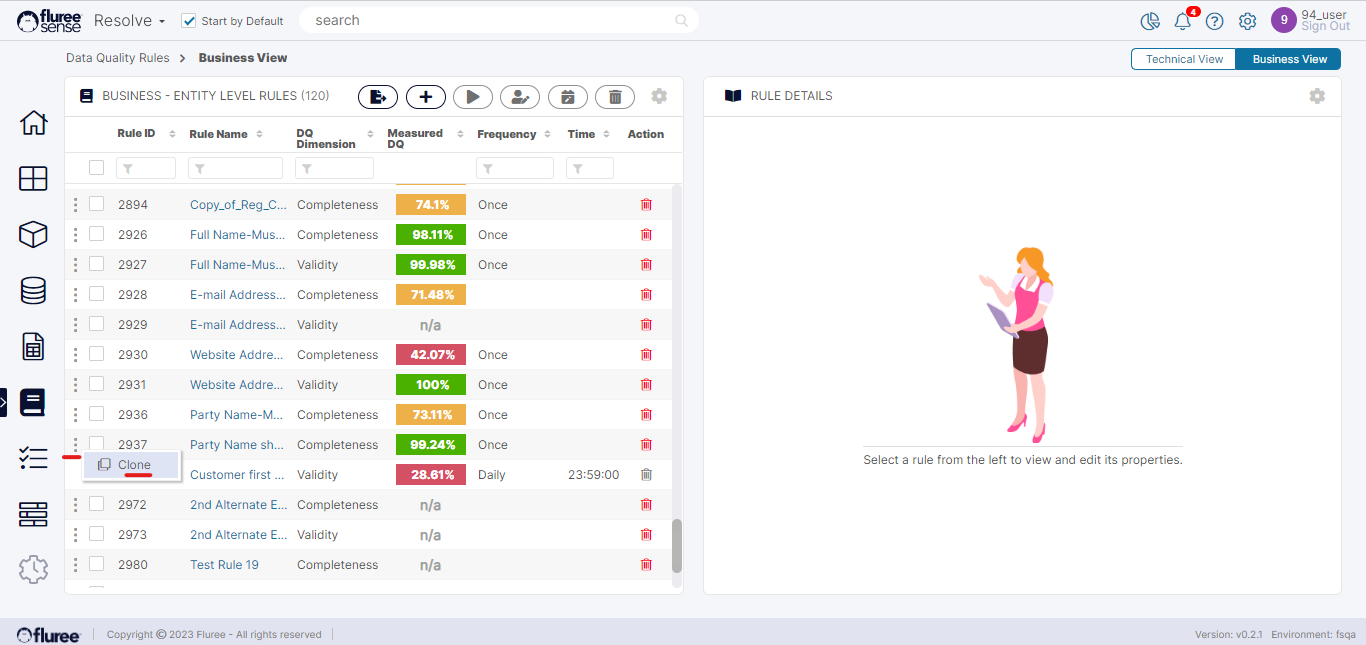Sort by Rule ID column arrows

tap(172, 134)
